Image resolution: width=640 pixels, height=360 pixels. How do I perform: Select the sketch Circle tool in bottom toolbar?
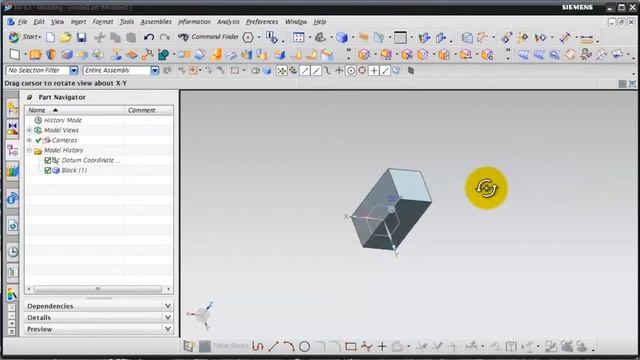pos(304,347)
